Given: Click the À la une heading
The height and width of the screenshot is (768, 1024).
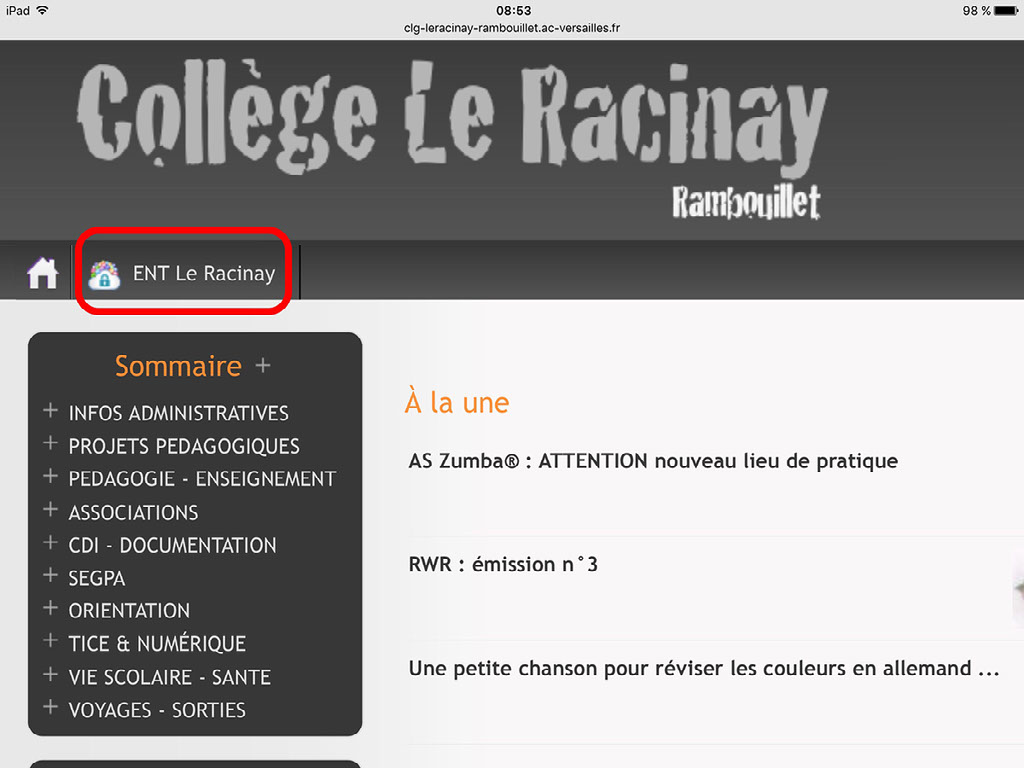Looking at the screenshot, I should tap(456, 402).
